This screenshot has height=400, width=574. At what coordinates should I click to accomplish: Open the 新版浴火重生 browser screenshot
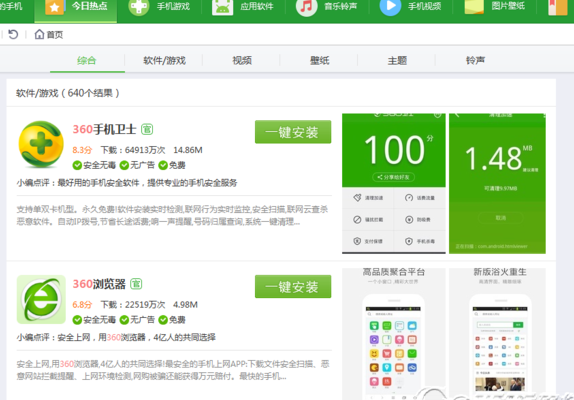click(x=497, y=334)
